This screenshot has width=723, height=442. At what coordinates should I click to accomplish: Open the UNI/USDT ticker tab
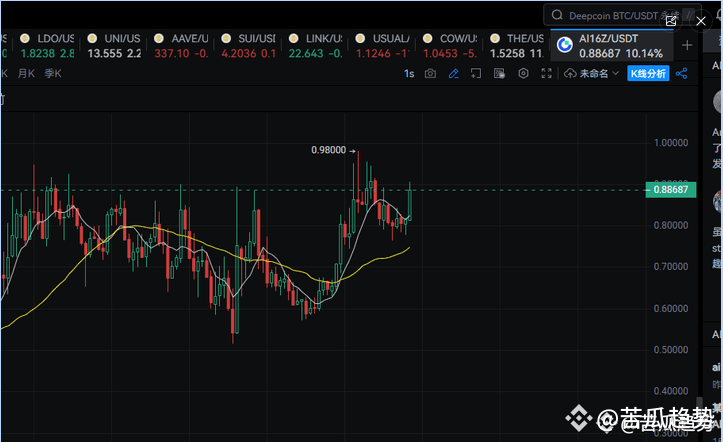pos(114,46)
